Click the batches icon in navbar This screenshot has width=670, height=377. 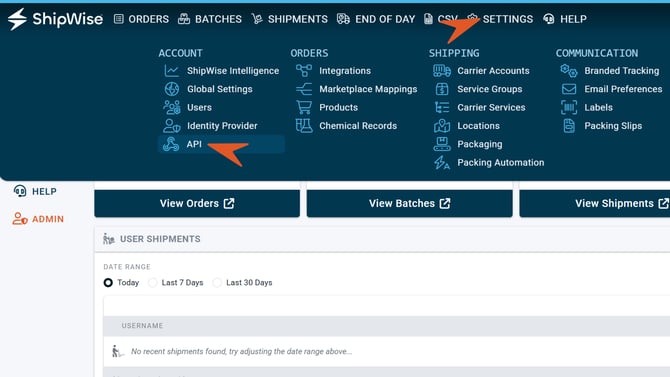(184, 19)
